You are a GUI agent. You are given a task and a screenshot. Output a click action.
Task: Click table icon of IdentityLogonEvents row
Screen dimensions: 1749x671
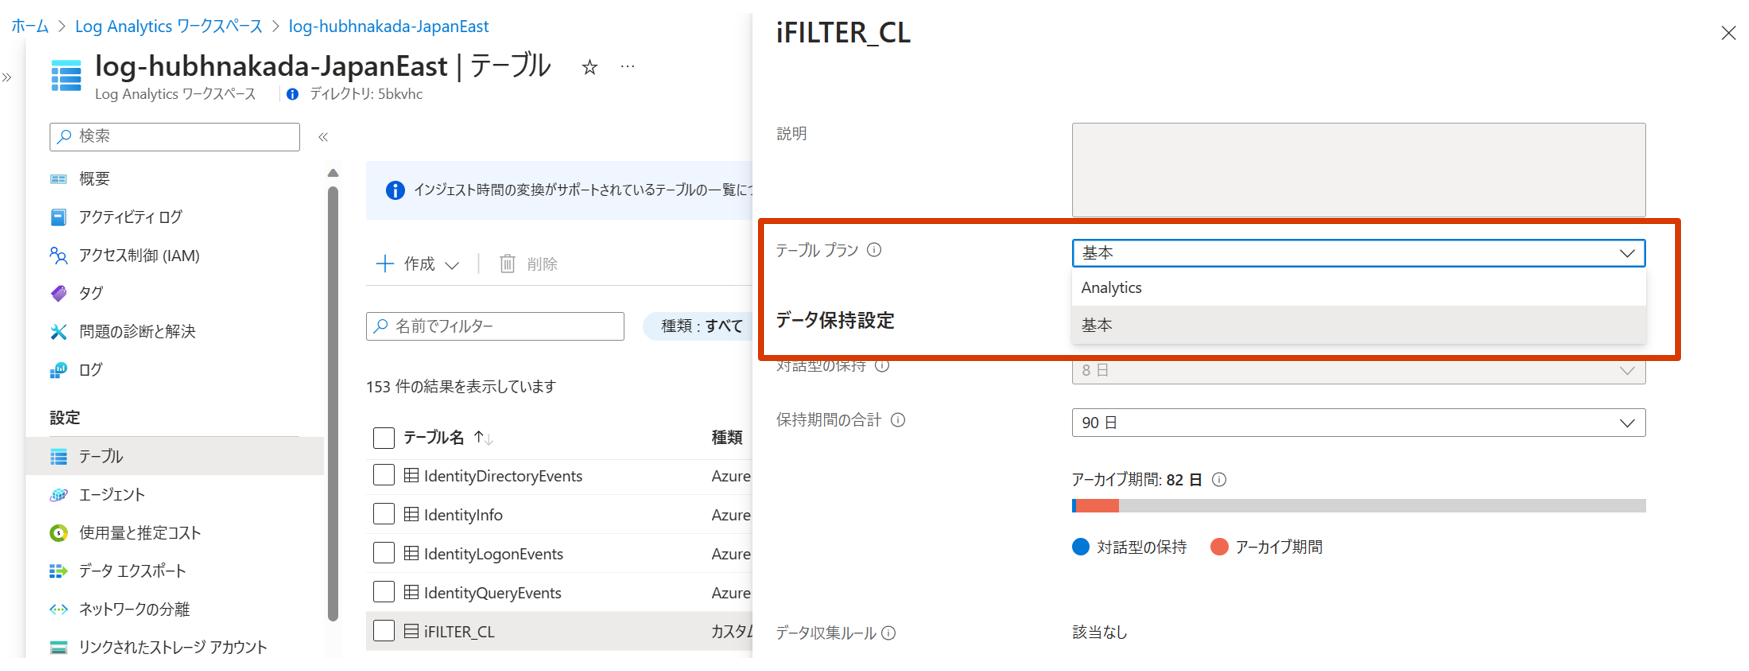pyautogui.click(x=411, y=553)
